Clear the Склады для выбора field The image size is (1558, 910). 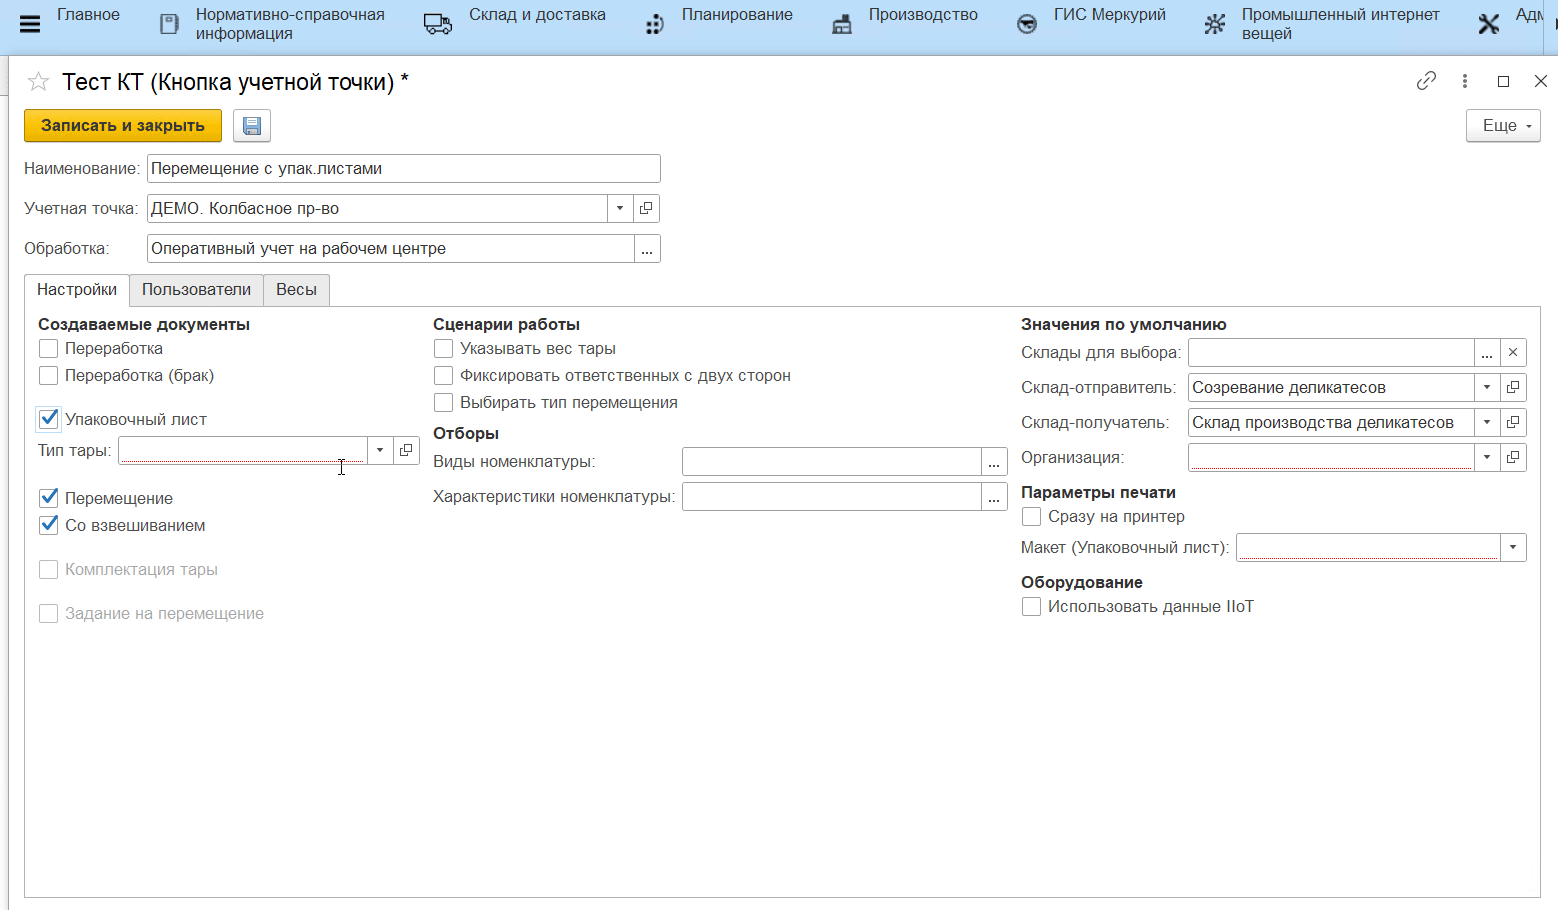1513,353
